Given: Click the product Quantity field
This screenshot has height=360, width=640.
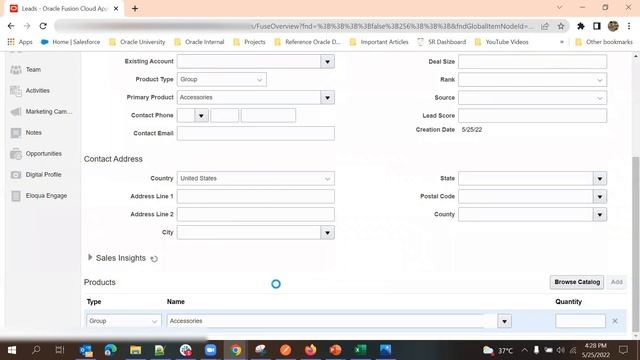Looking at the screenshot, I should click(x=580, y=321).
